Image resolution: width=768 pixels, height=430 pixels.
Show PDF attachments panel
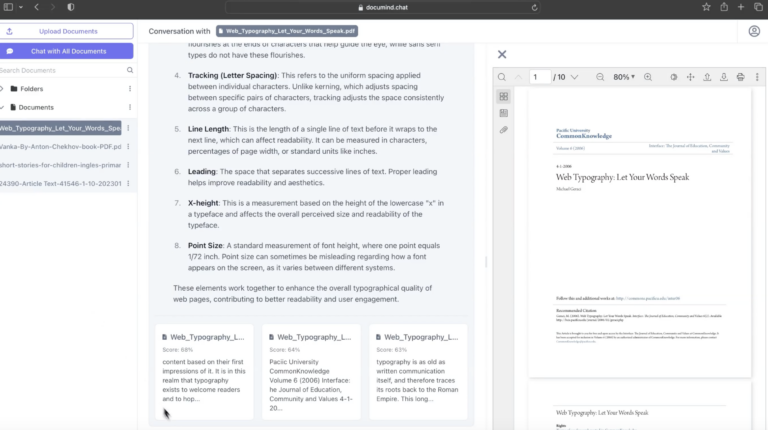click(x=504, y=130)
